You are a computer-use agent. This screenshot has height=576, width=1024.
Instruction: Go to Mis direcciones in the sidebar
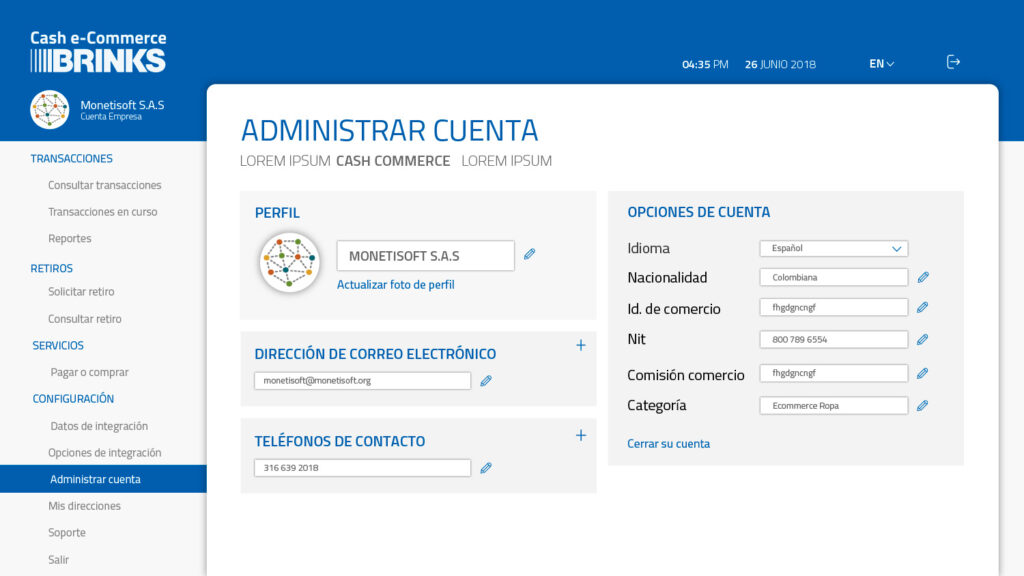(84, 506)
